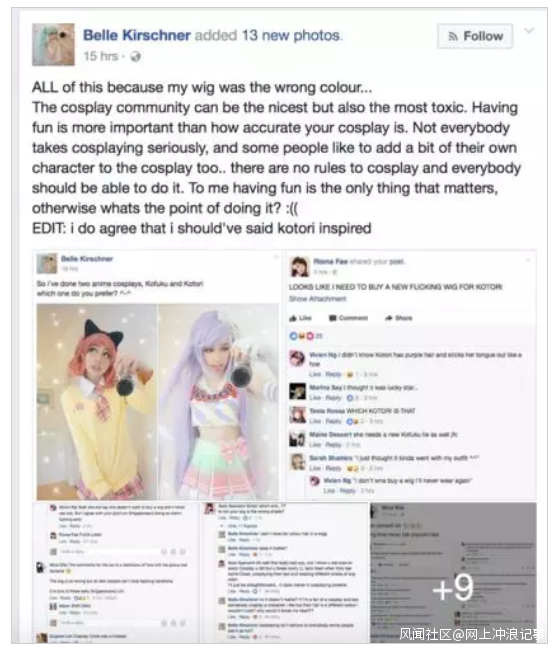Open the +9 more photos thumbnail
557x654 pixels.
(x=453, y=572)
